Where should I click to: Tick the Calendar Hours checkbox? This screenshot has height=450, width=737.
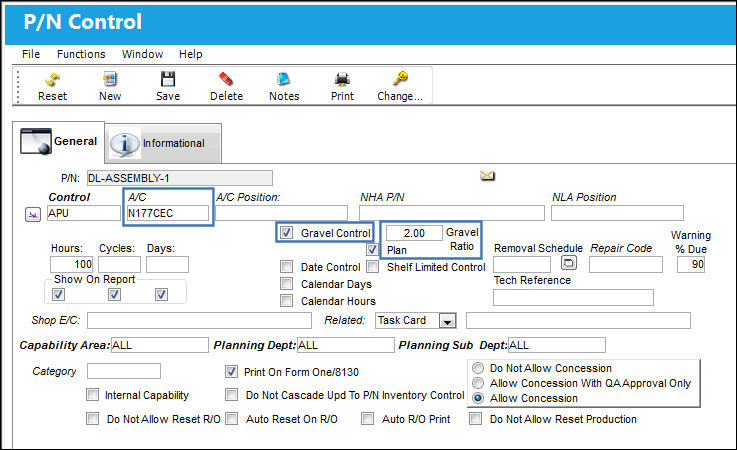[x=286, y=301]
